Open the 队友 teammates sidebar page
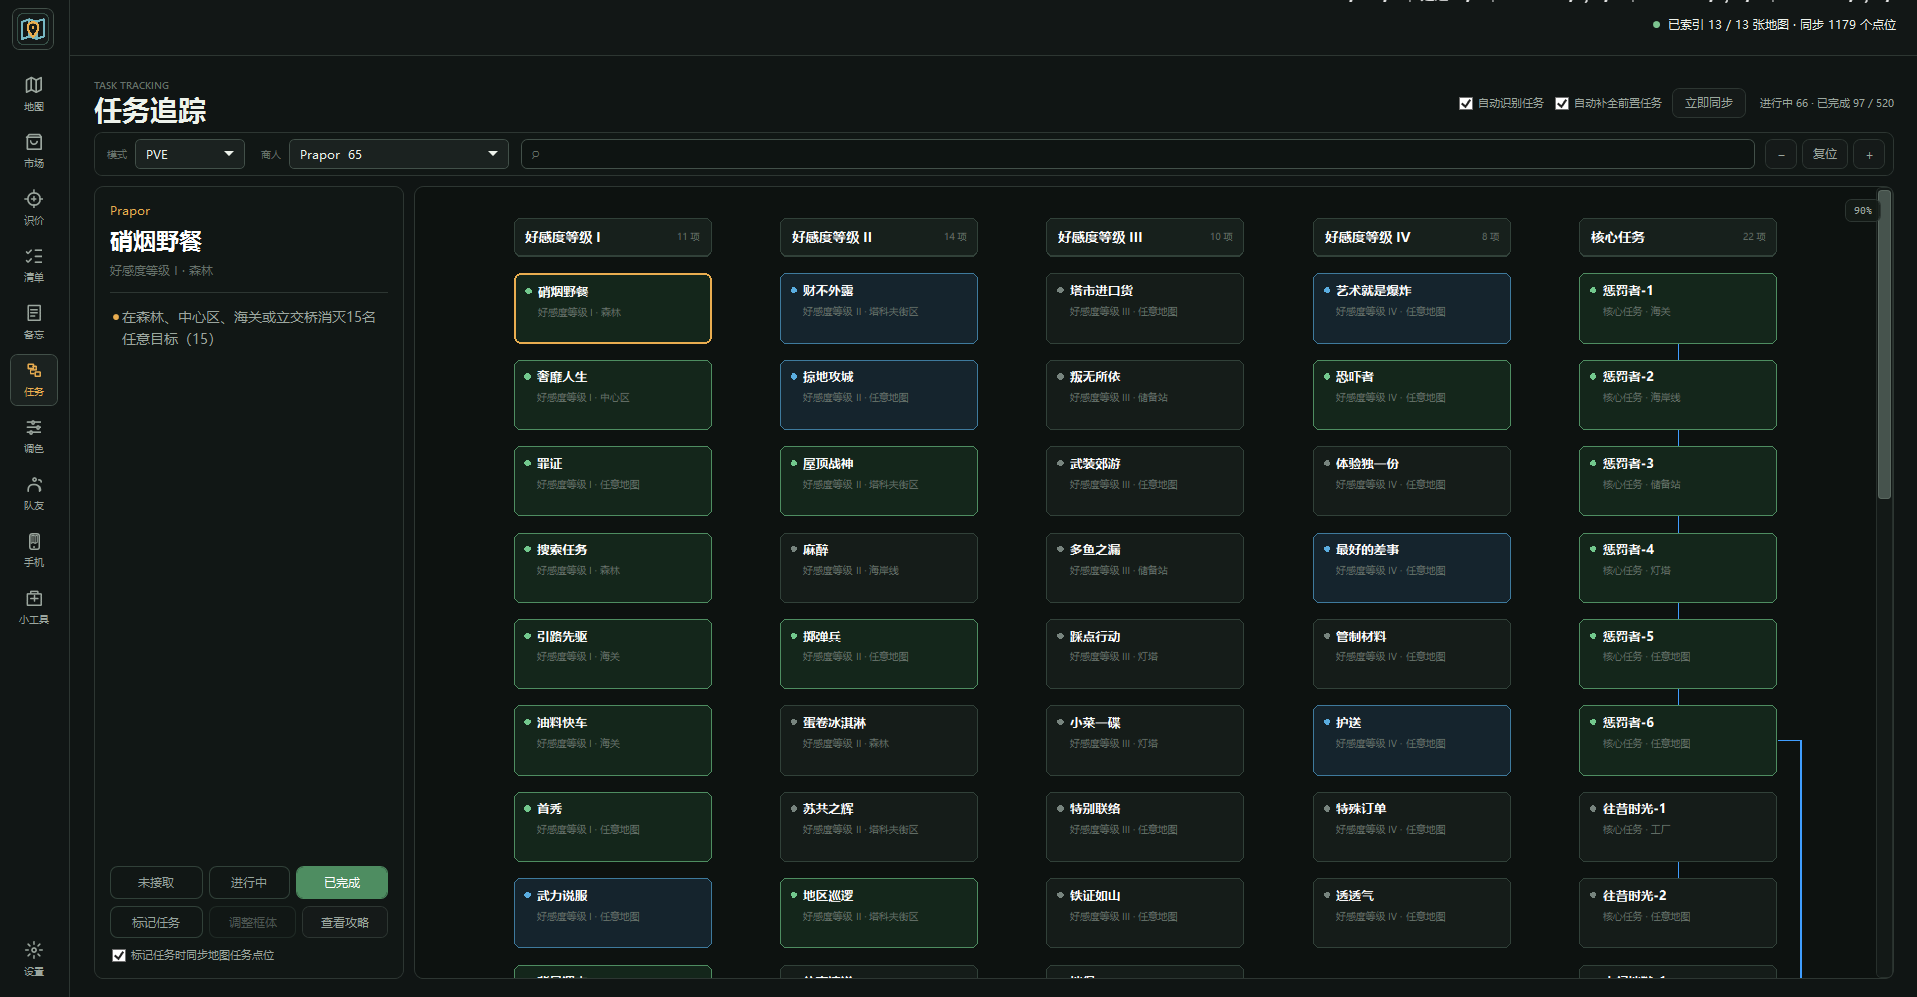The width and height of the screenshot is (1917, 997). [34, 493]
